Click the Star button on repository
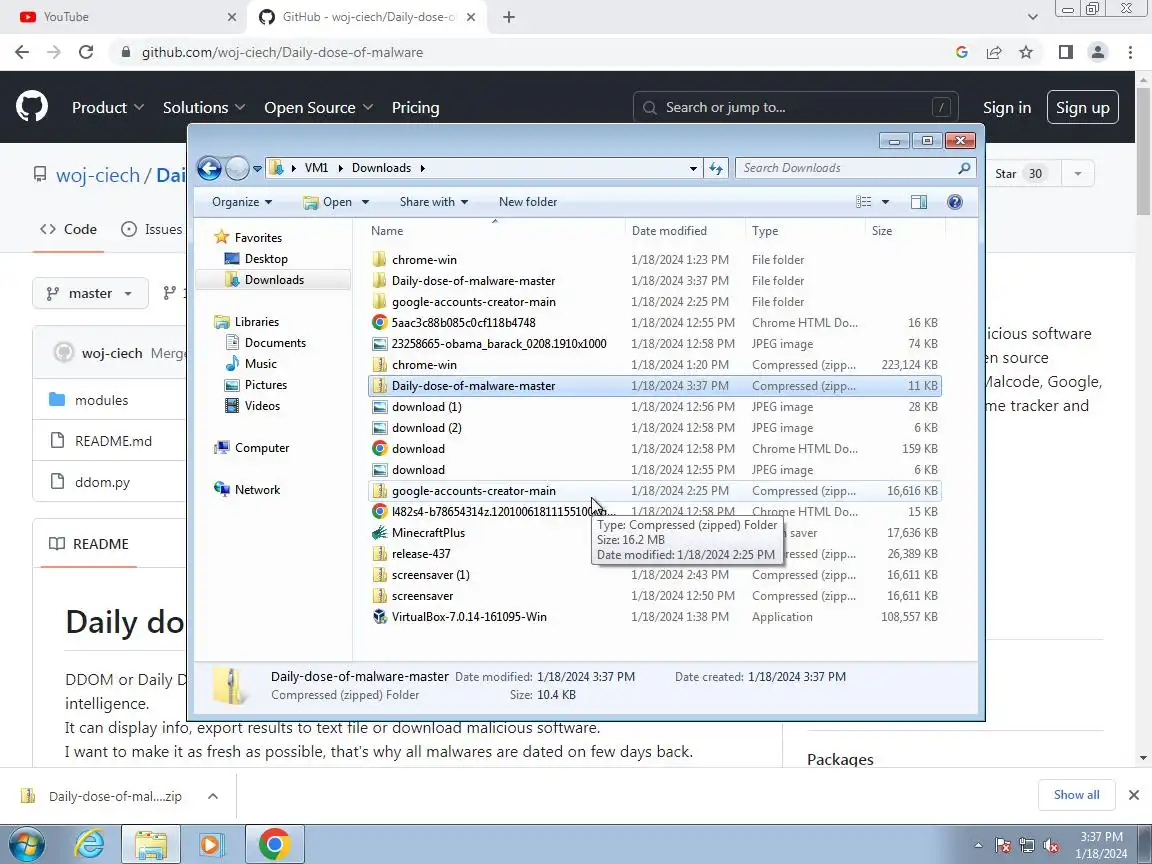 (1020, 174)
